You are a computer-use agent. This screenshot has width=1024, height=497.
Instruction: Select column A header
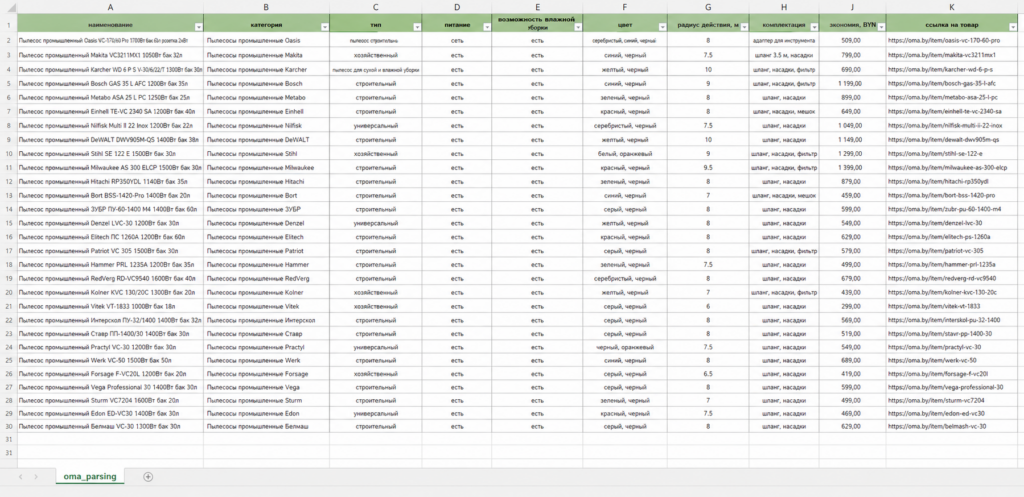pos(110,7)
